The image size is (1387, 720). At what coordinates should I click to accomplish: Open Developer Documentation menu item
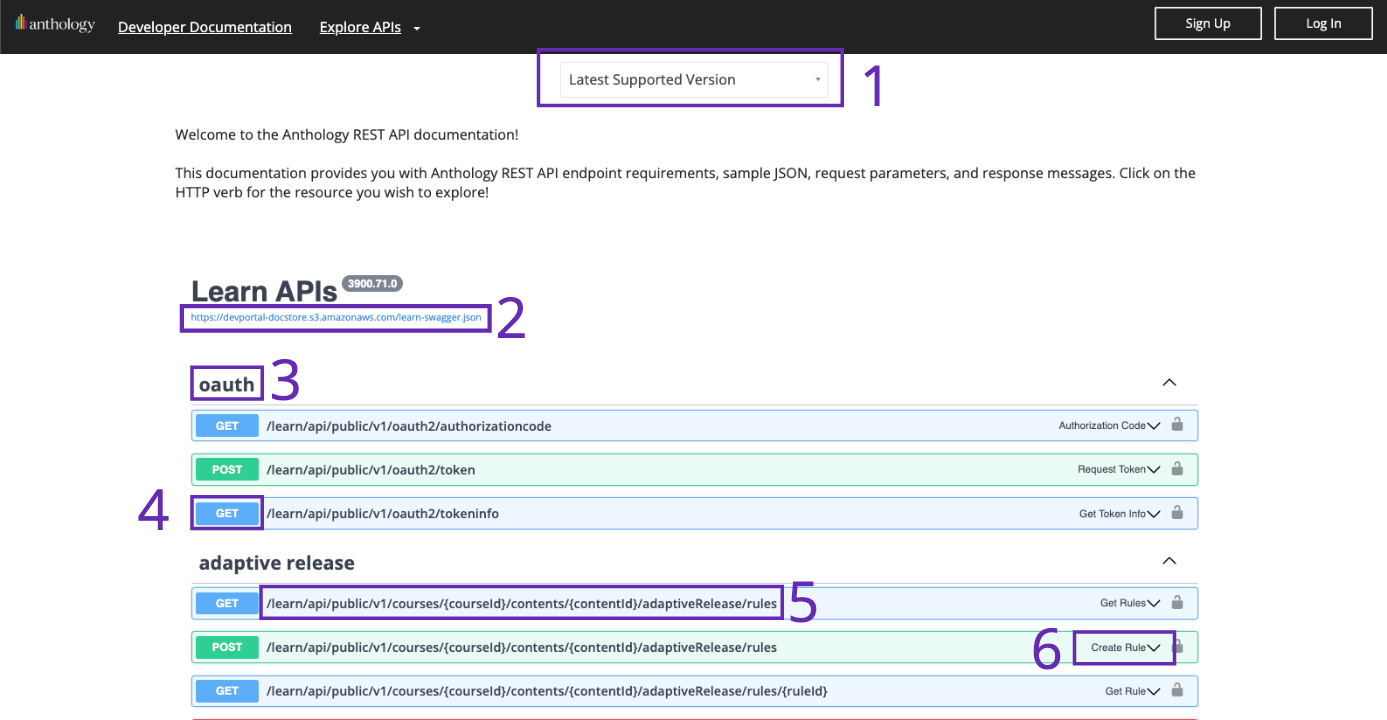click(205, 27)
